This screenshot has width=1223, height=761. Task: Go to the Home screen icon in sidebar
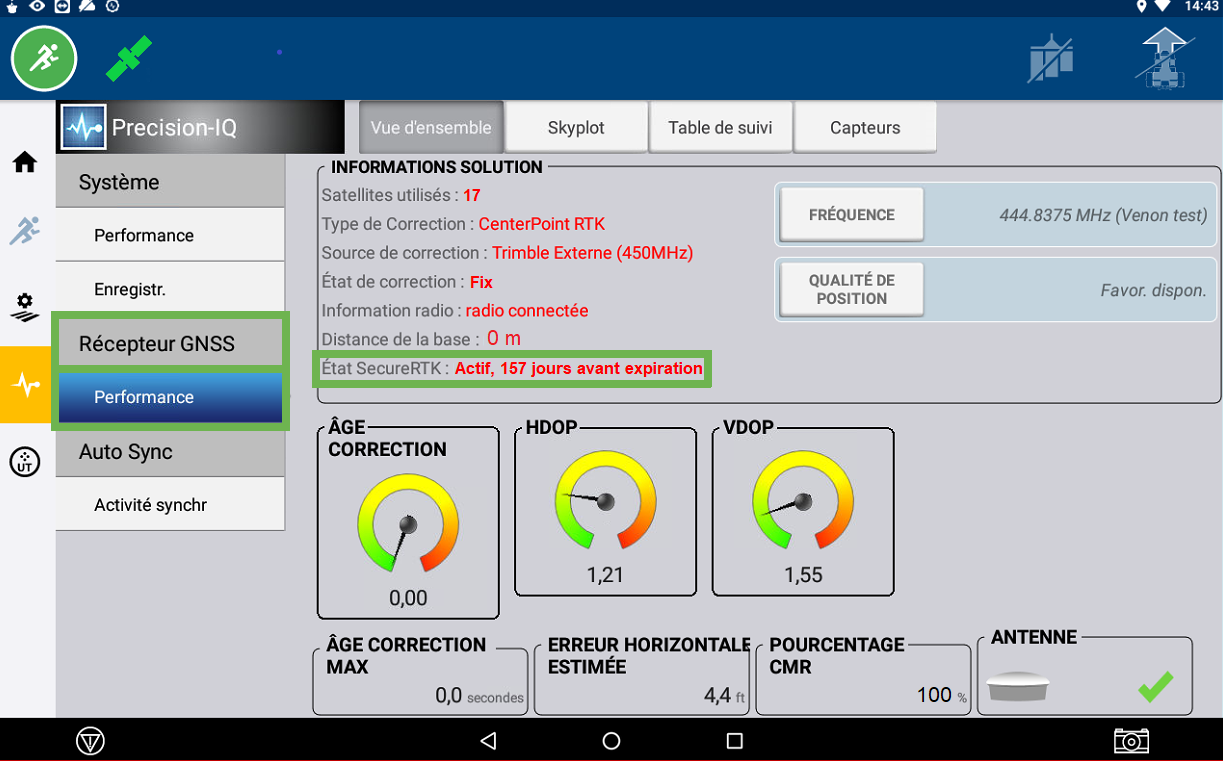(25, 162)
